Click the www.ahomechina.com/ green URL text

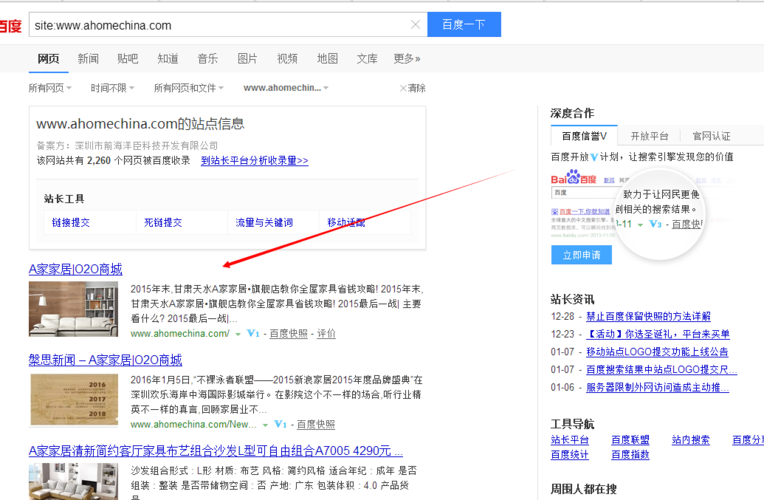pos(180,334)
